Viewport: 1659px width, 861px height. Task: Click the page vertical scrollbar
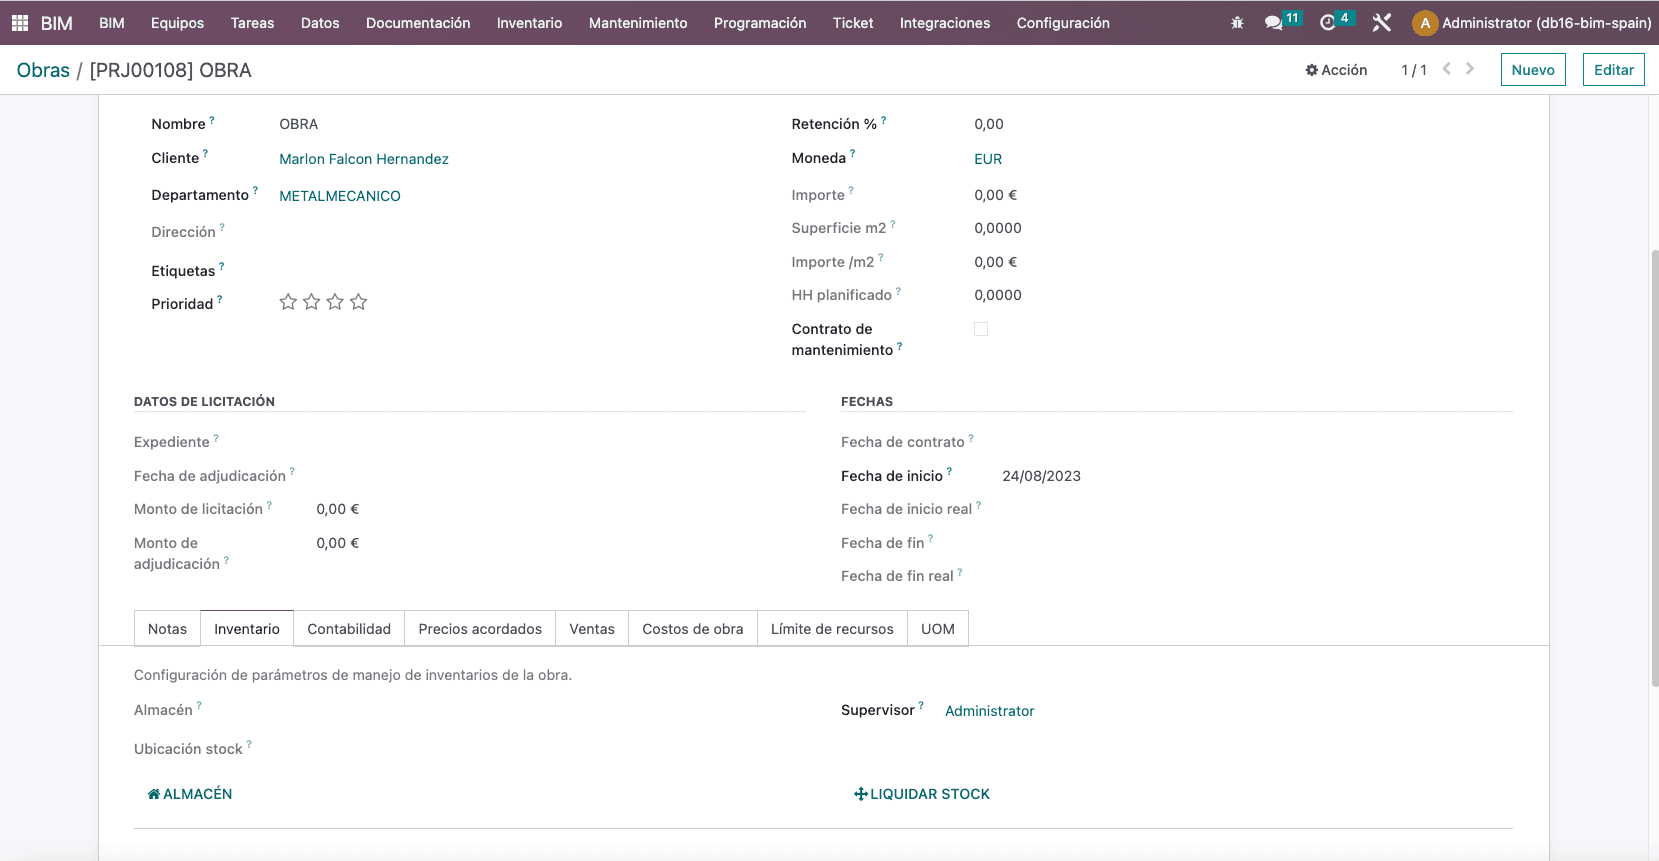tap(1654, 468)
